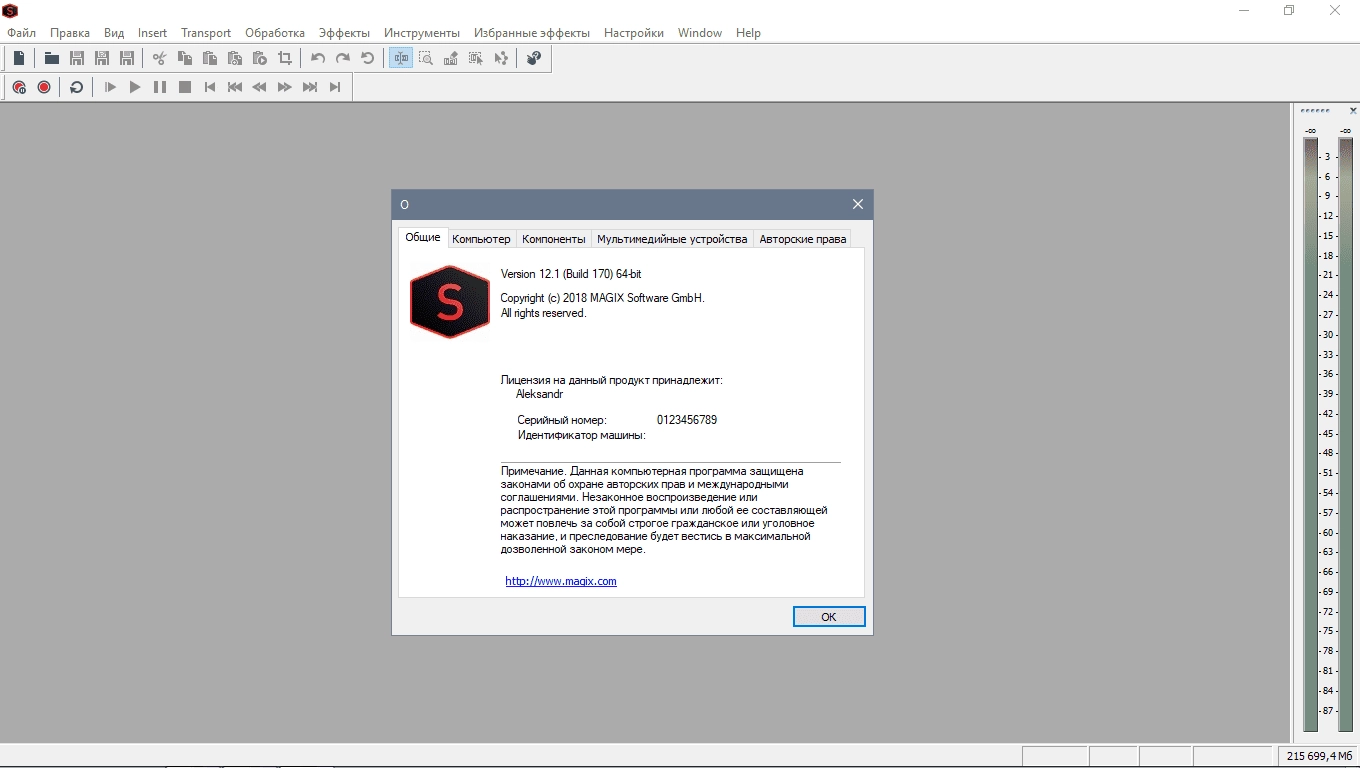
Task: Open a file using the folder icon
Action: point(51,58)
